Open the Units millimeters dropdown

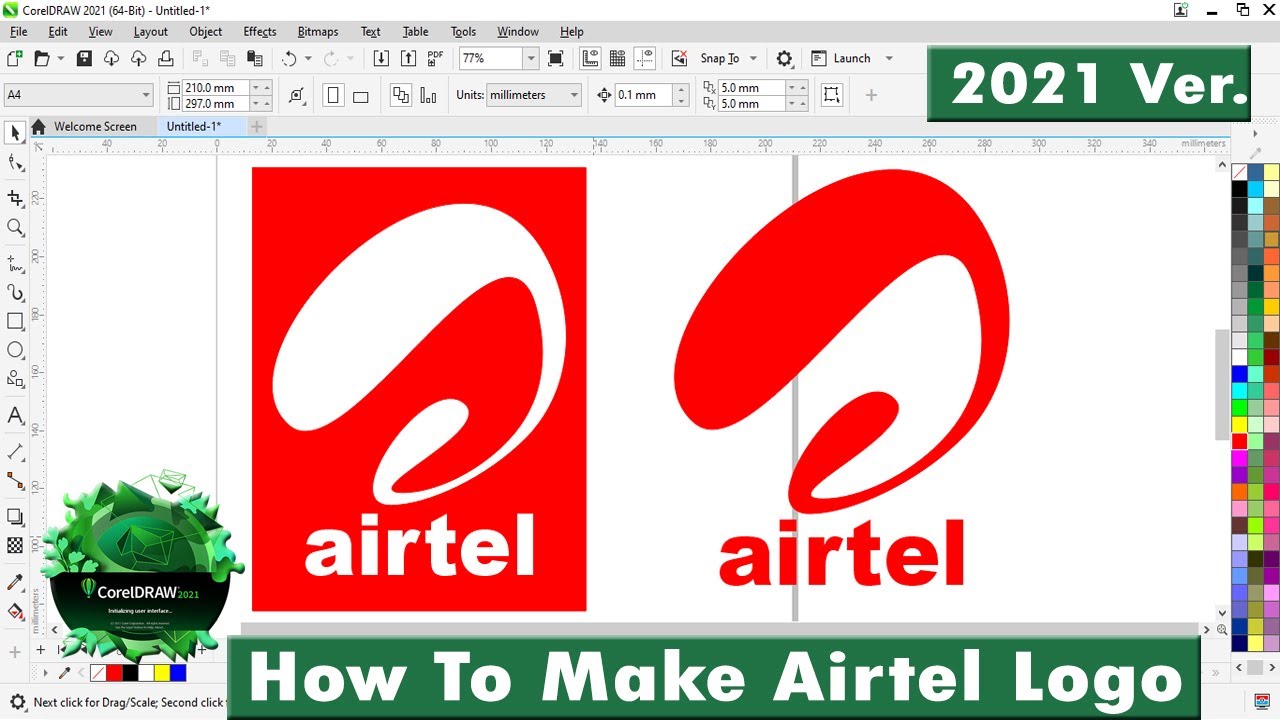click(x=575, y=95)
